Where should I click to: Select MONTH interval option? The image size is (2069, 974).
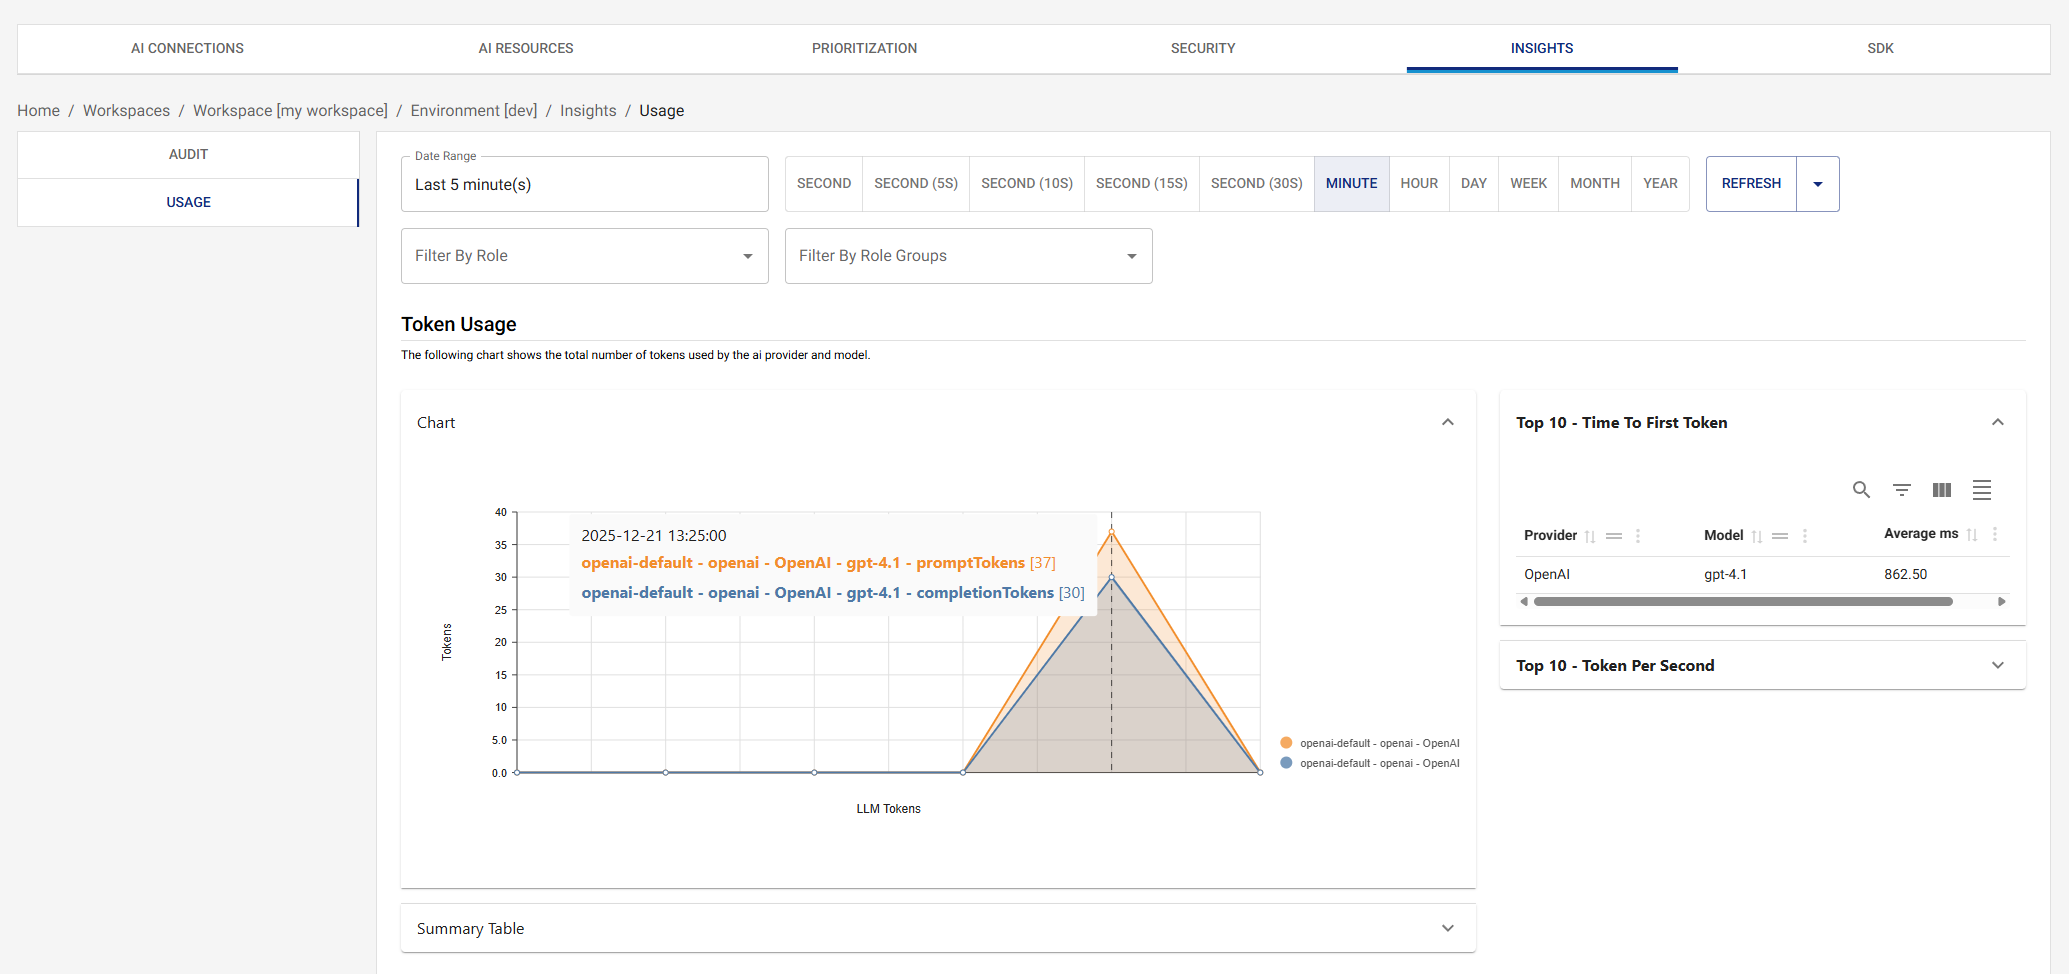pyautogui.click(x=1595, y=184)
